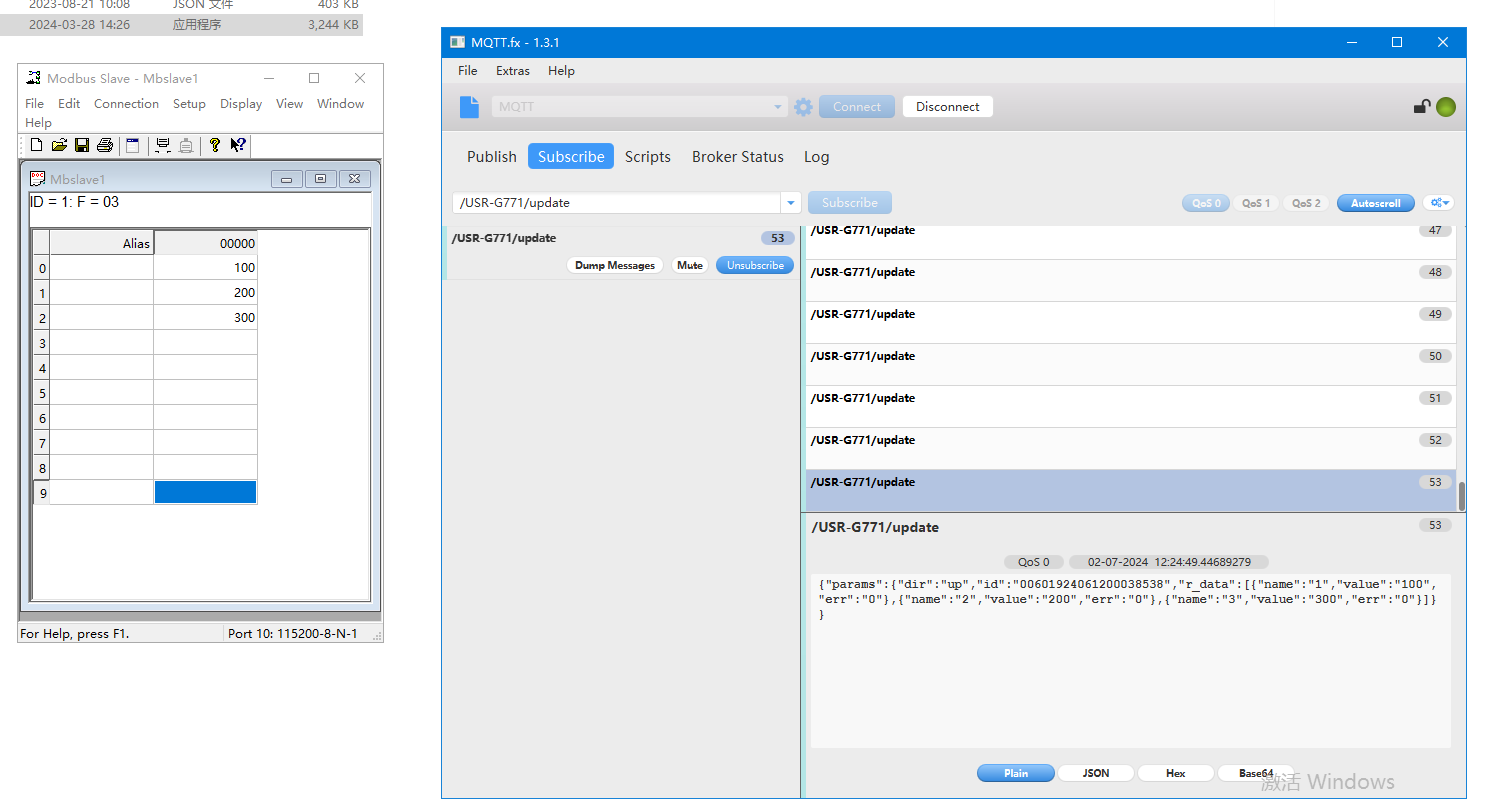This screenshot has width=1496, height=799.
Task: Open the subscribe options gears dropdown
Action: (1439, 203)
